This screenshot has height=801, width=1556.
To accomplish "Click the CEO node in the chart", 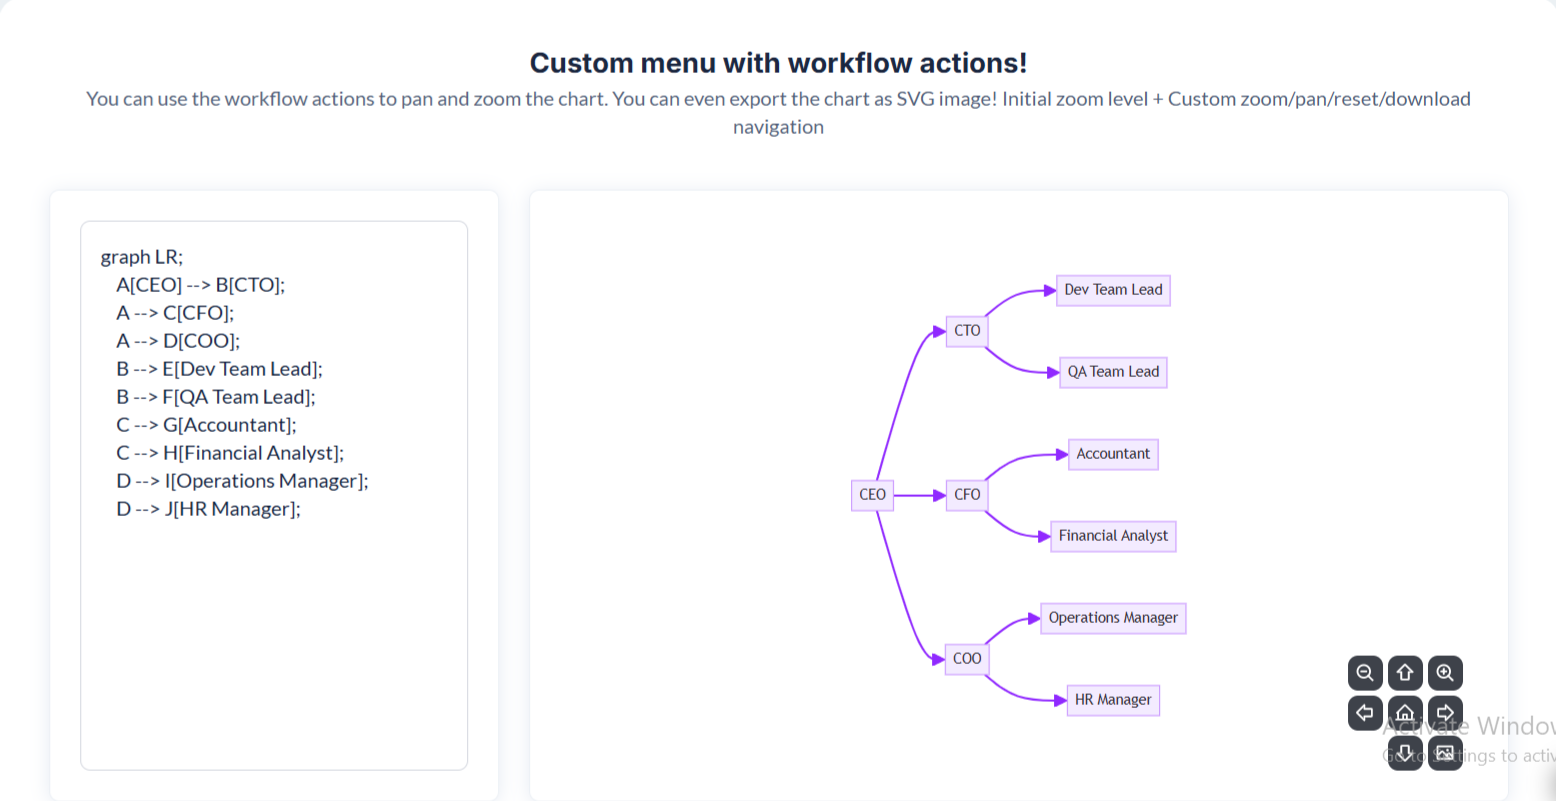I will [x=872, y=495].
